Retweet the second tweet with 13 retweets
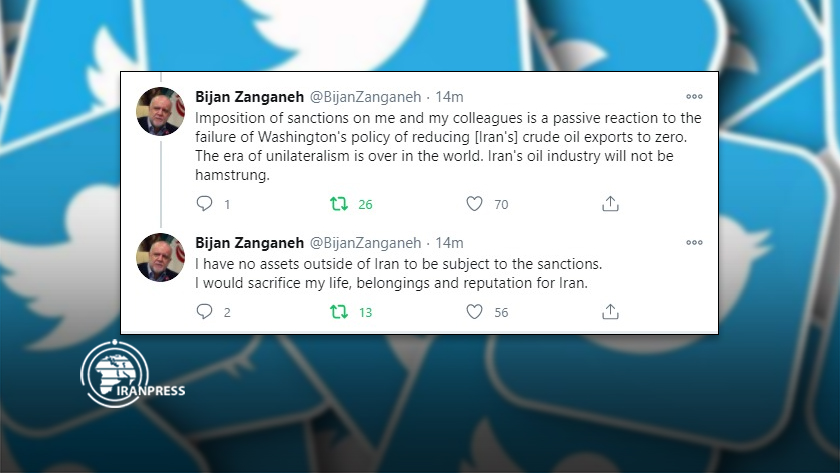 (x=339, y=312)
